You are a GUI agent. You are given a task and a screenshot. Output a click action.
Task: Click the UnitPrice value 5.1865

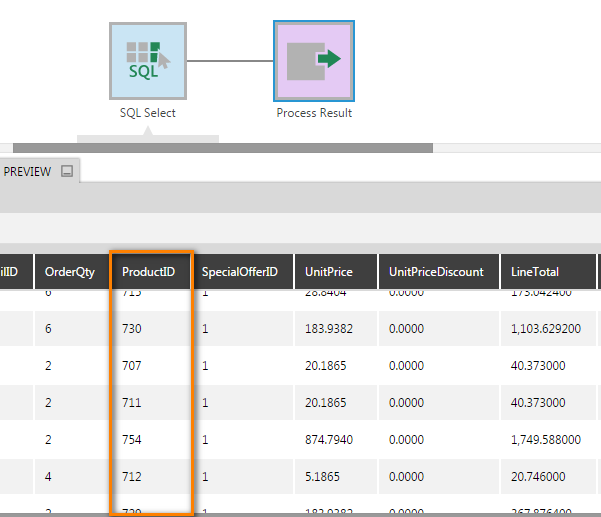click(x=322, y=476)
